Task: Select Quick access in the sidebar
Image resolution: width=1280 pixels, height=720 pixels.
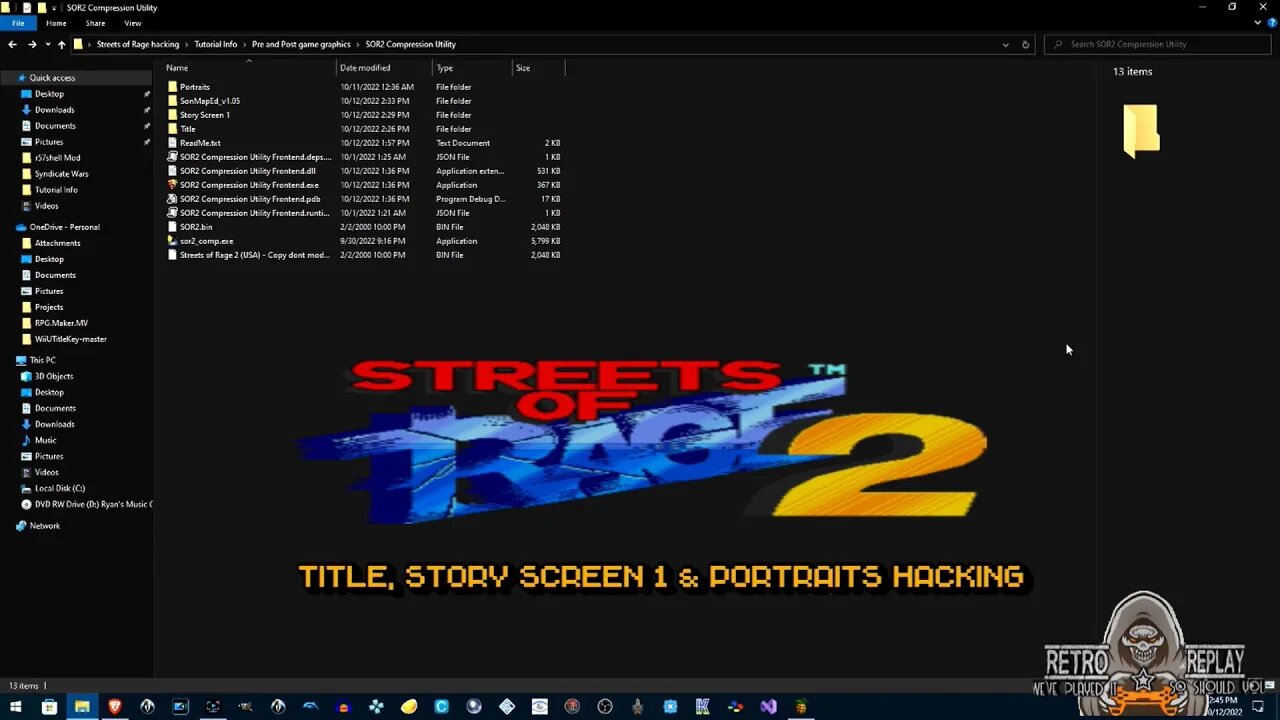Action: [52, 78]
